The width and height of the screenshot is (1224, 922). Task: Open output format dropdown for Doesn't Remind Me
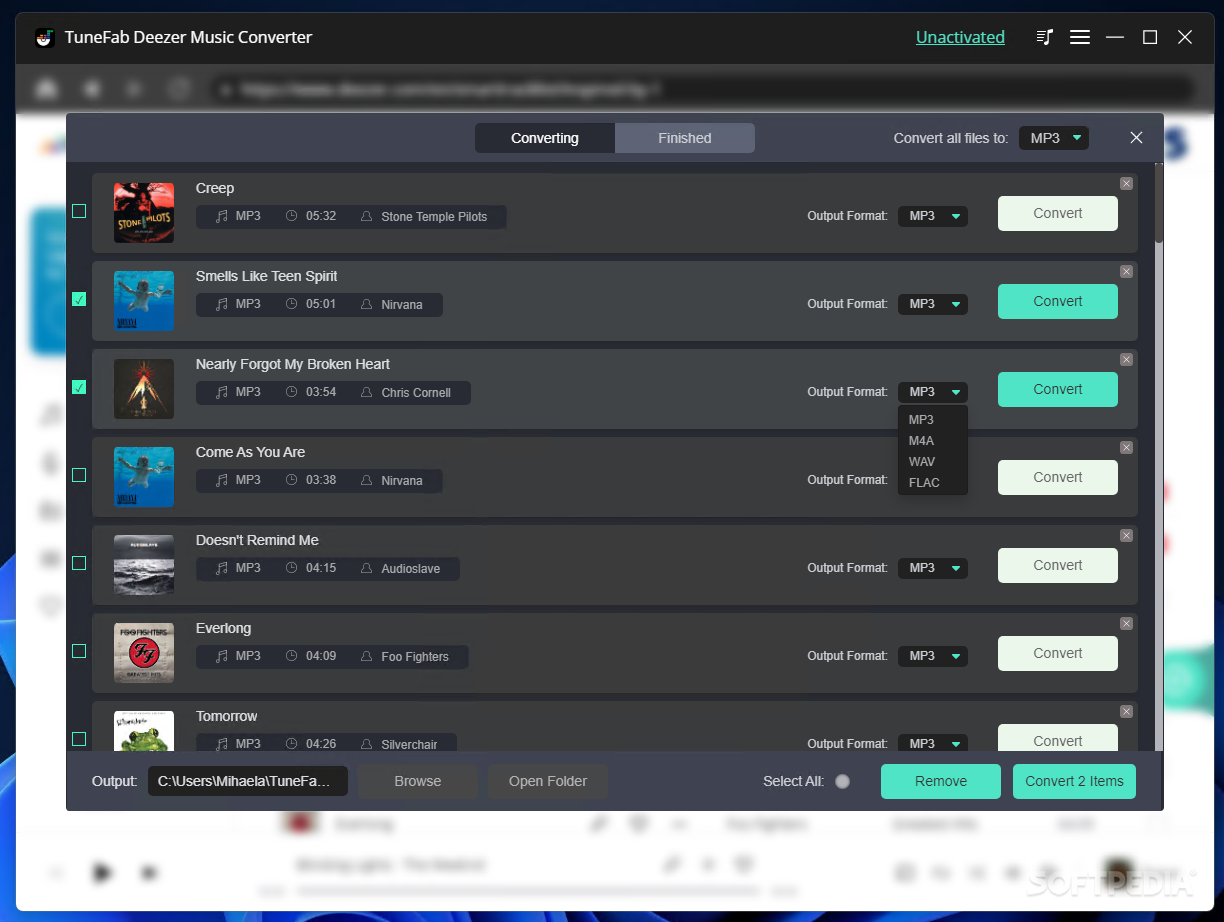933,568
